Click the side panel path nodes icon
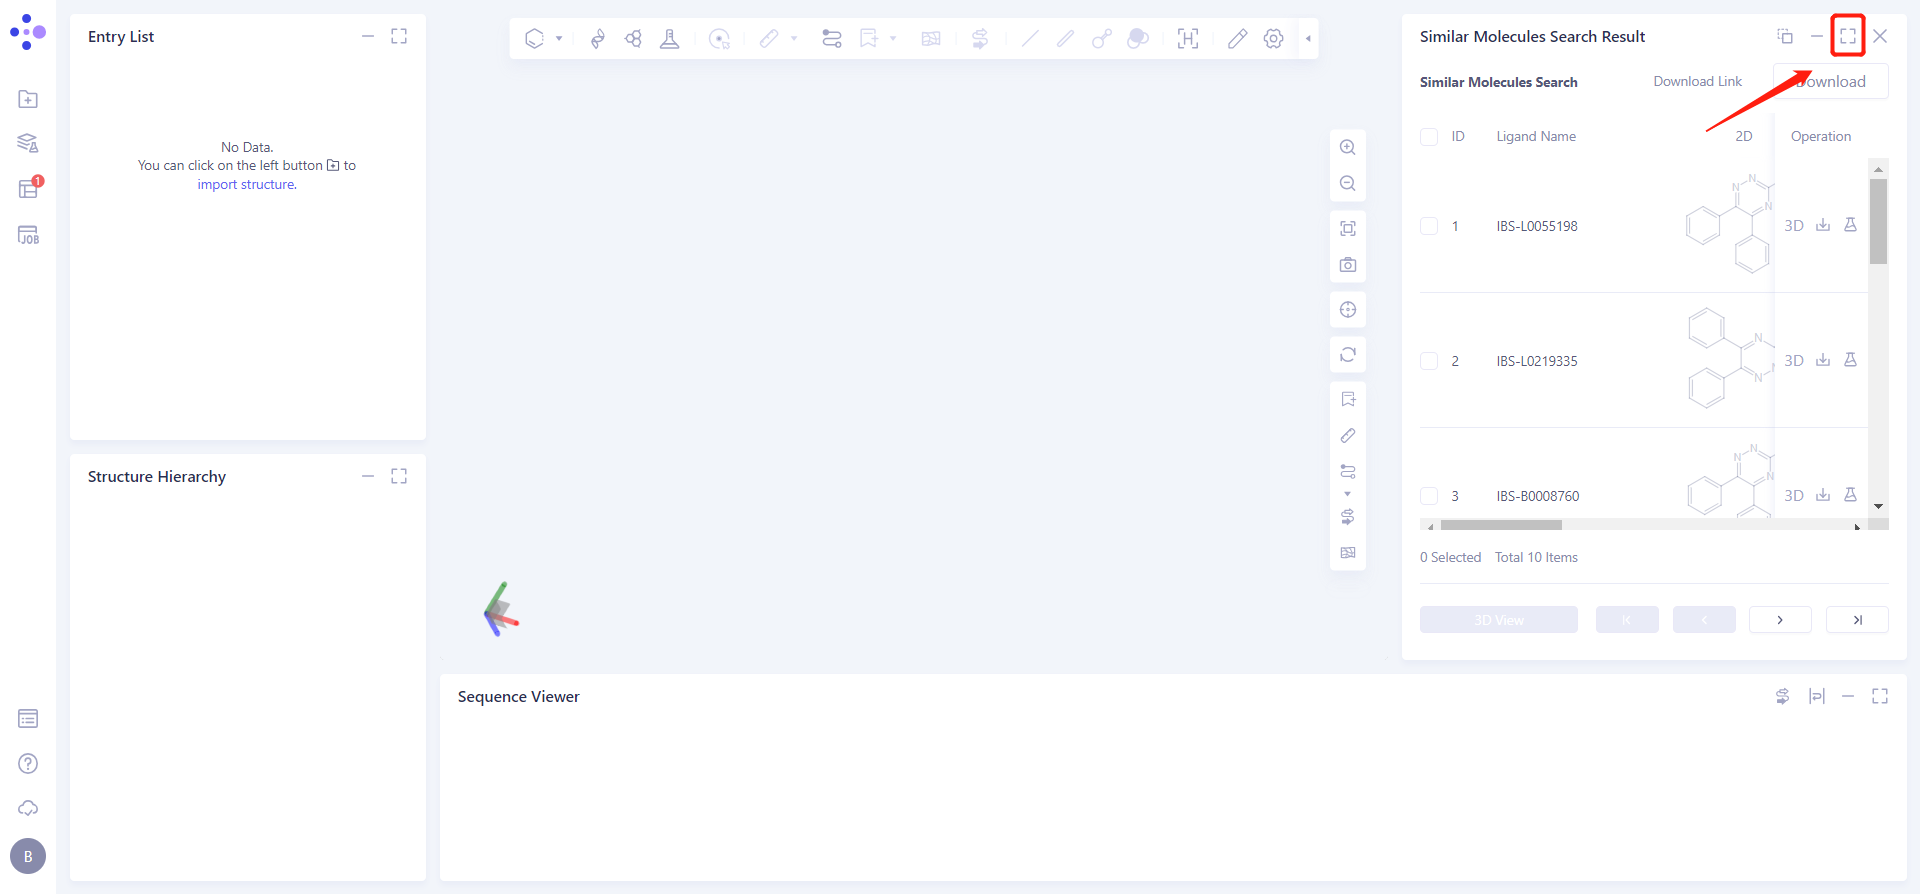 click(x=1348, y=472)
